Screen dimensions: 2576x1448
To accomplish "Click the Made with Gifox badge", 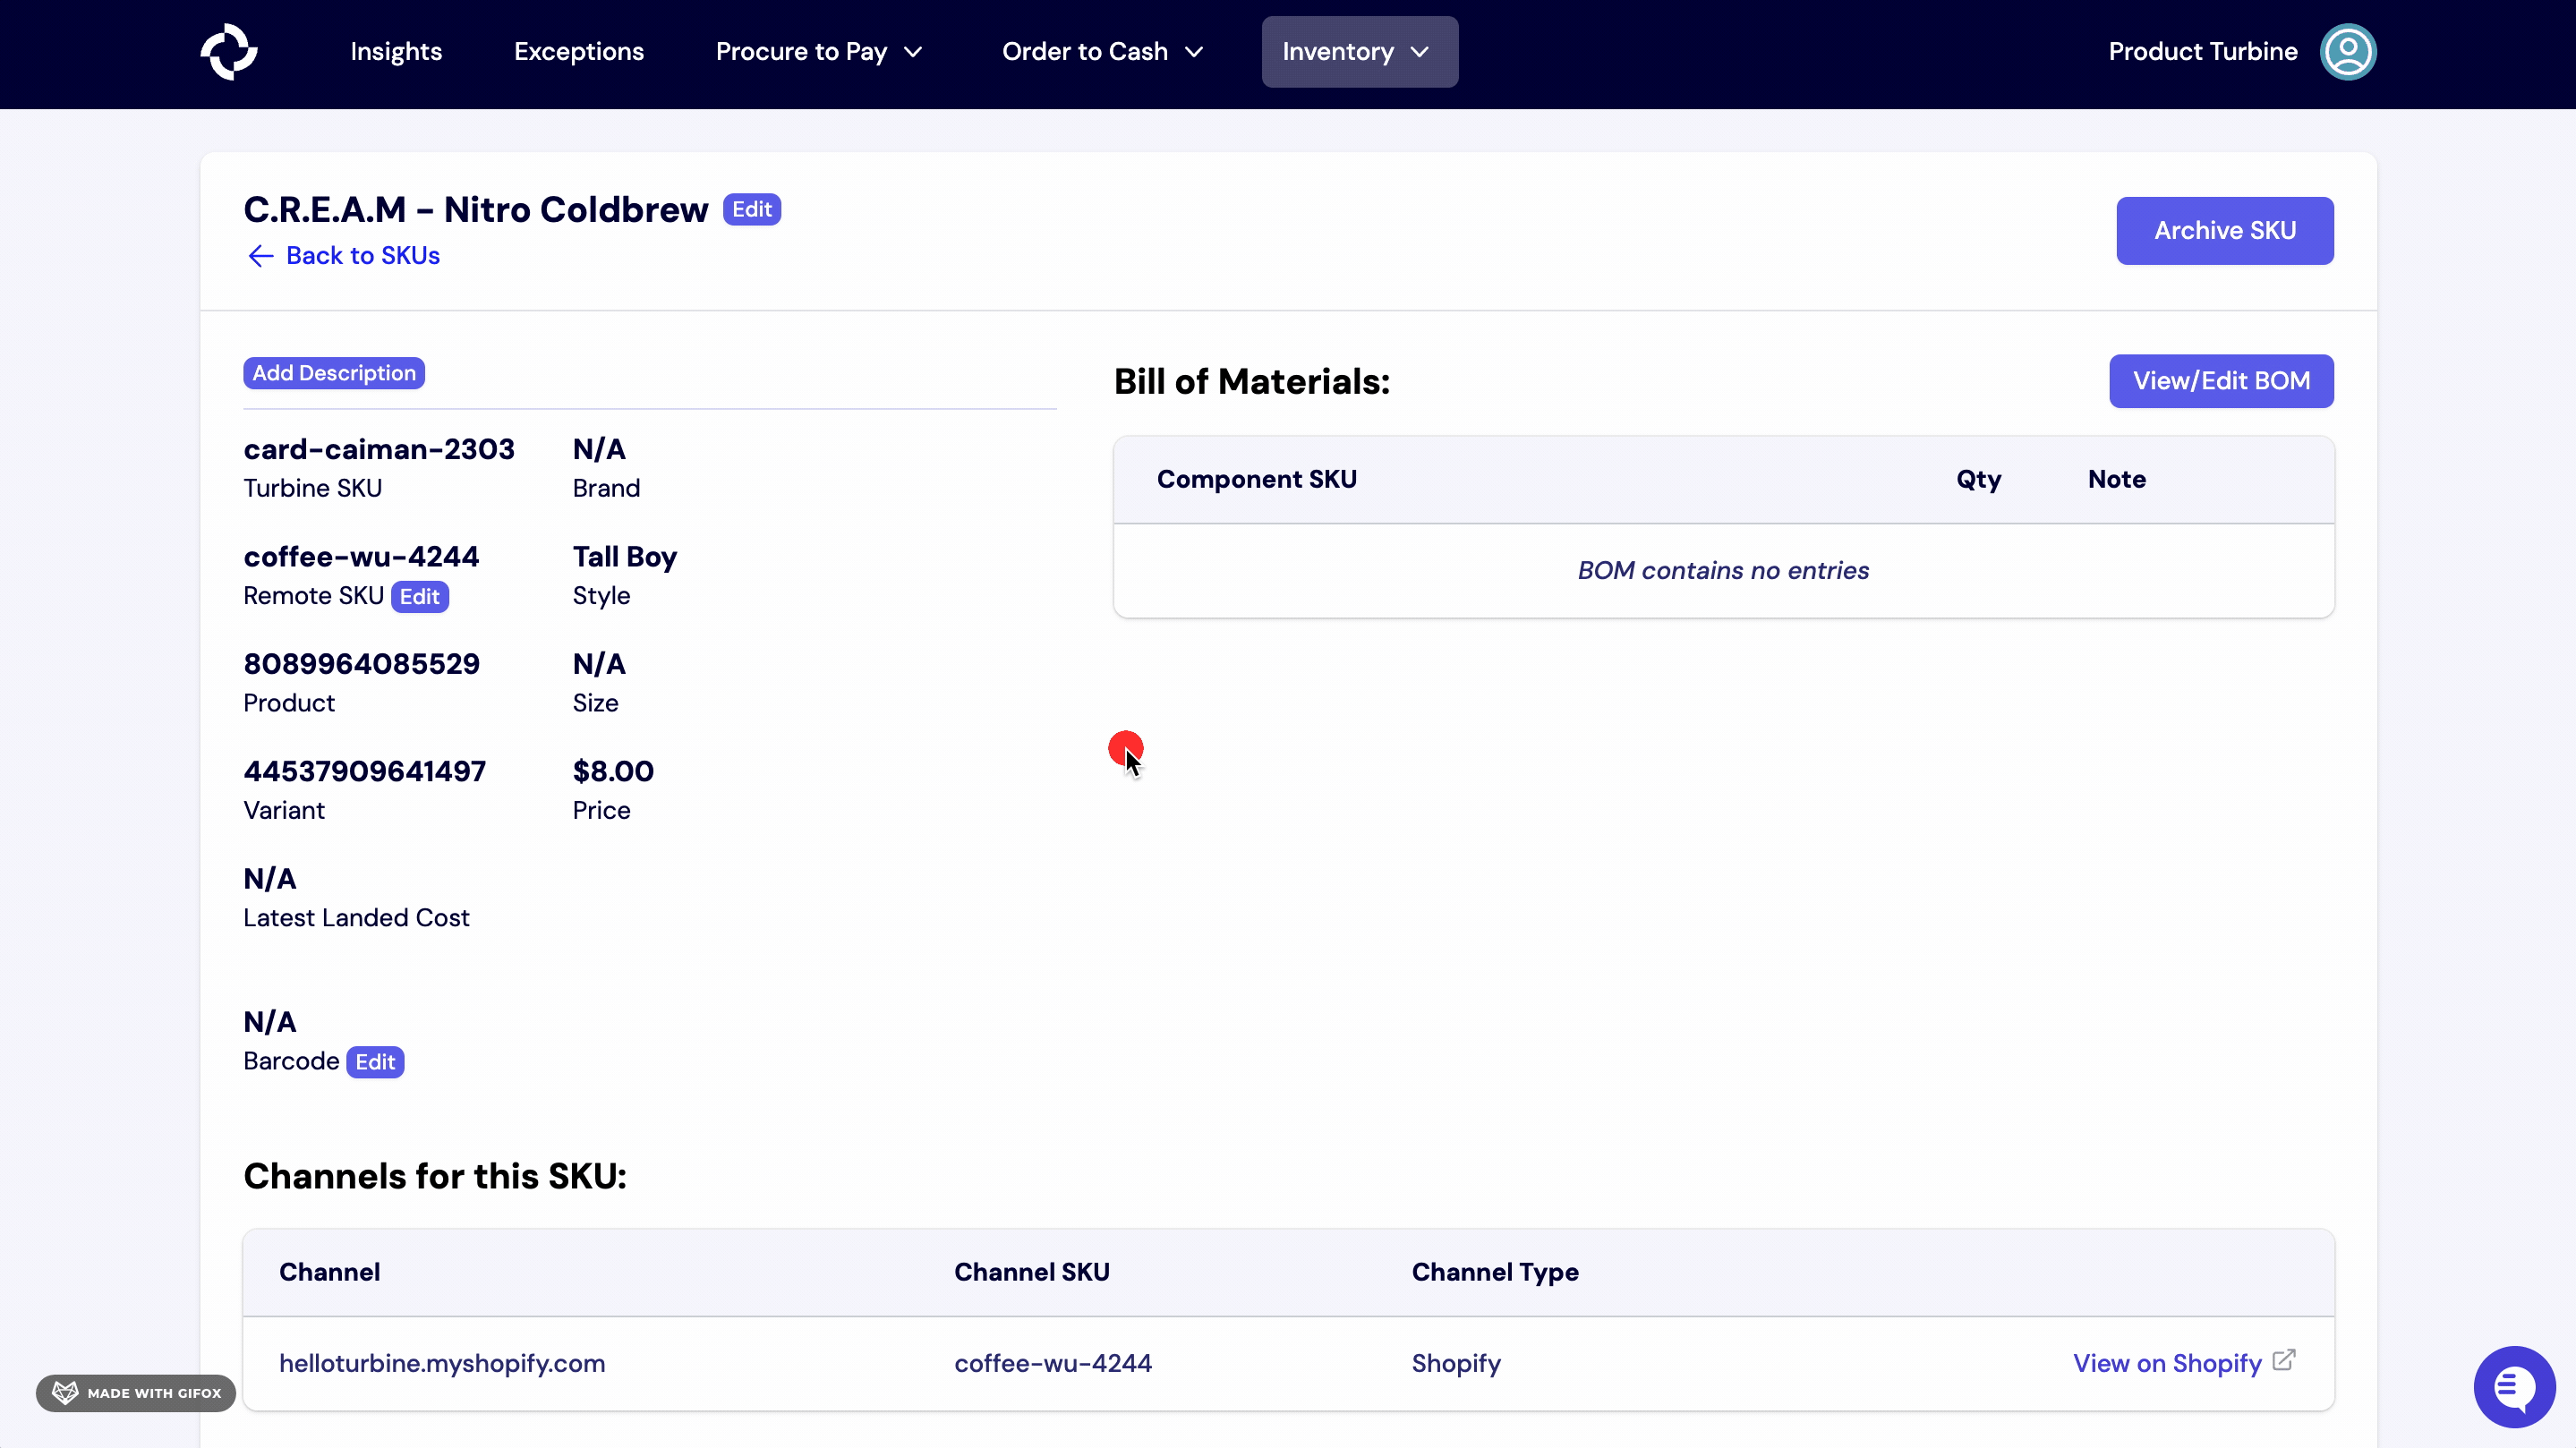I will point(135,1392).
